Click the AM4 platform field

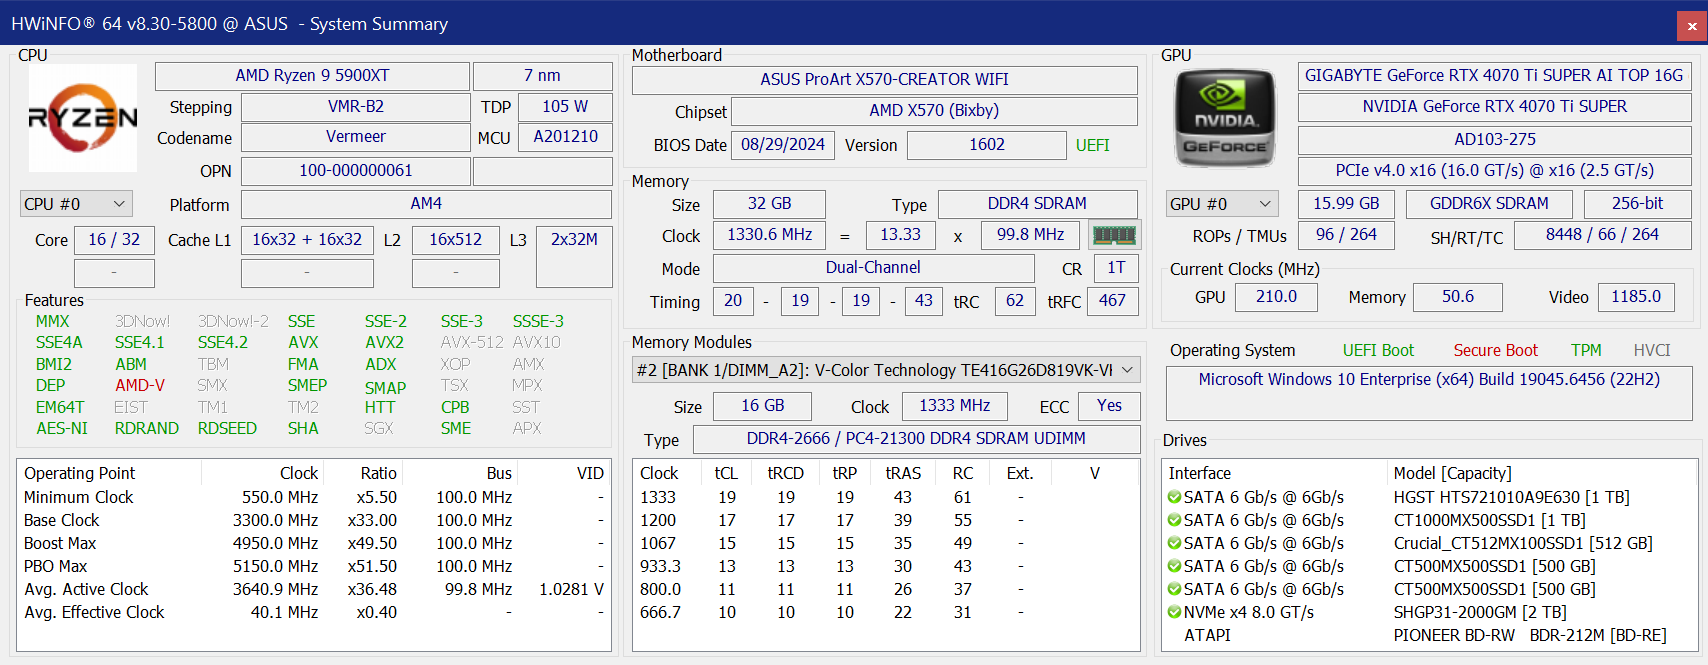(x=426, y=204)
